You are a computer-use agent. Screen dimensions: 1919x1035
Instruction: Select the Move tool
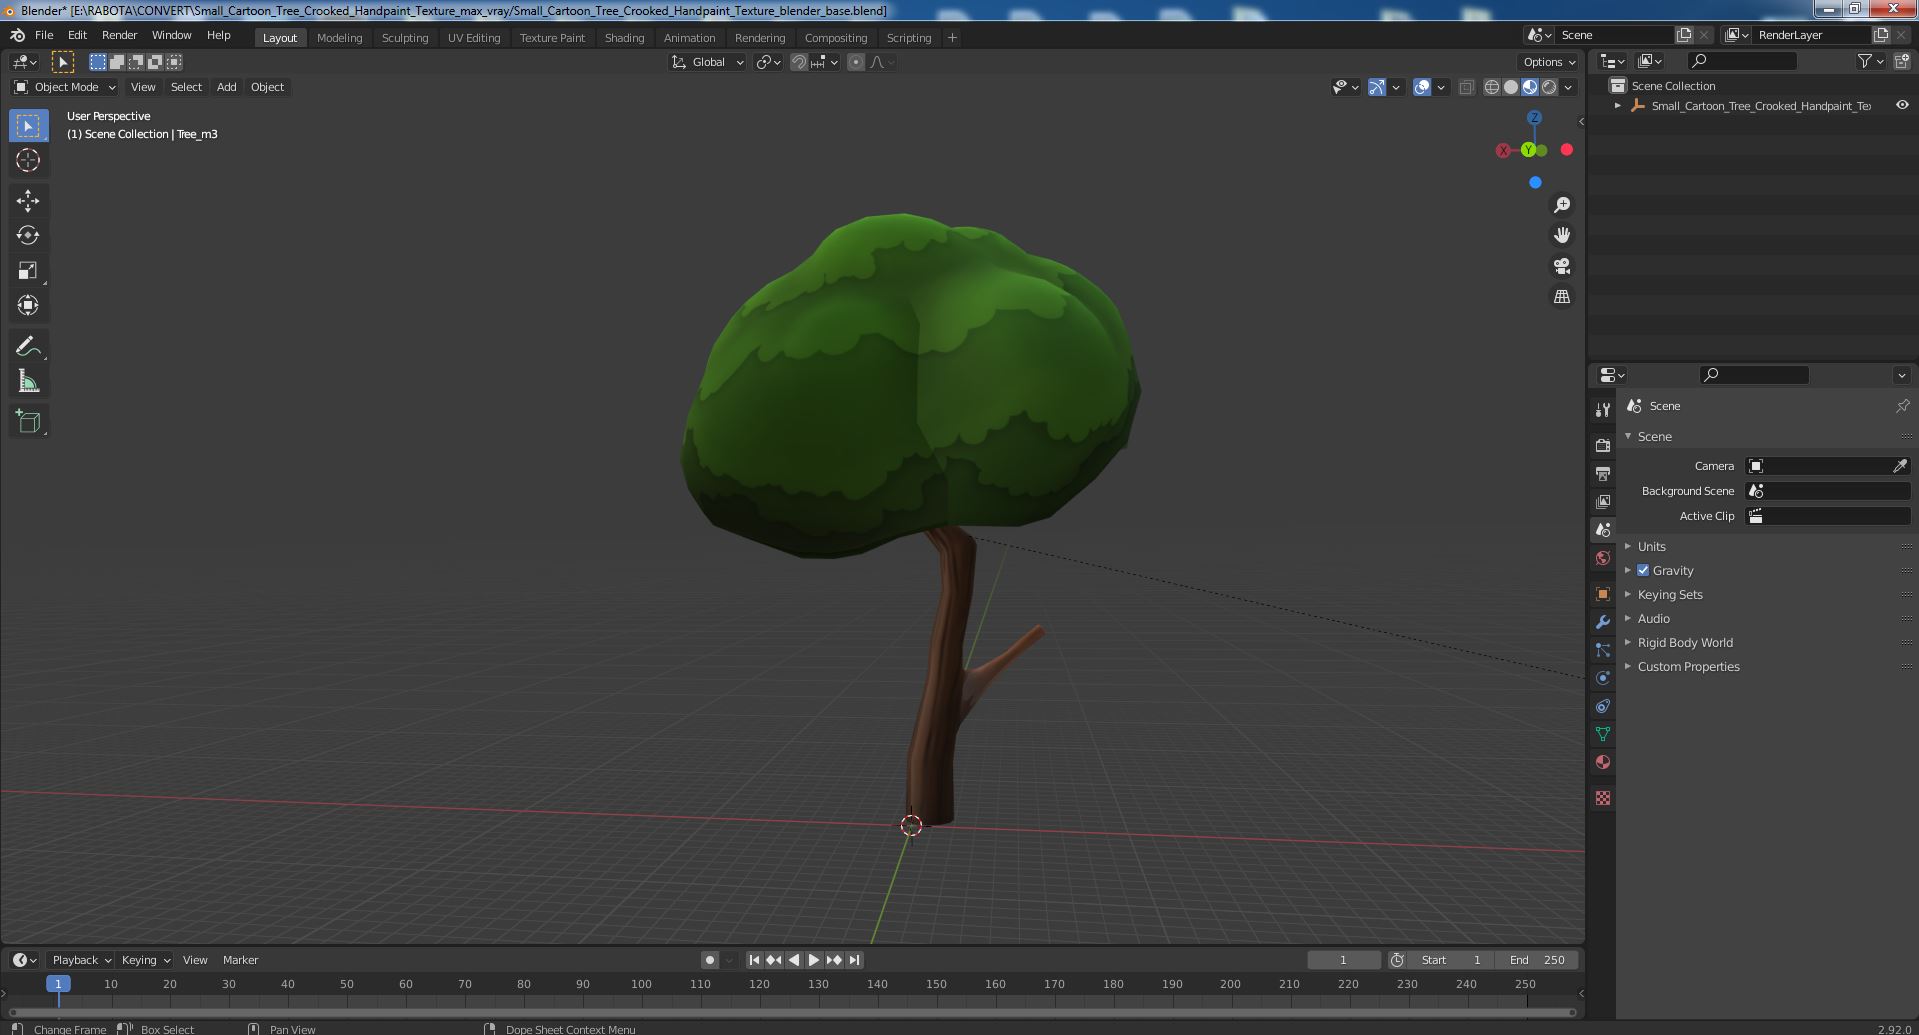[x=28, y=201]
